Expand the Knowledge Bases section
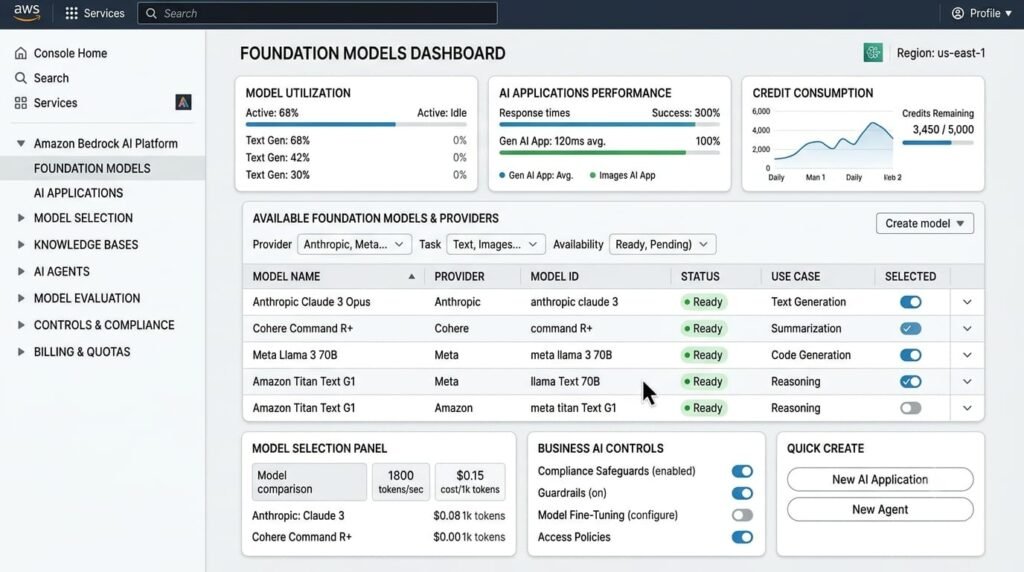 (x=21, y=244)
